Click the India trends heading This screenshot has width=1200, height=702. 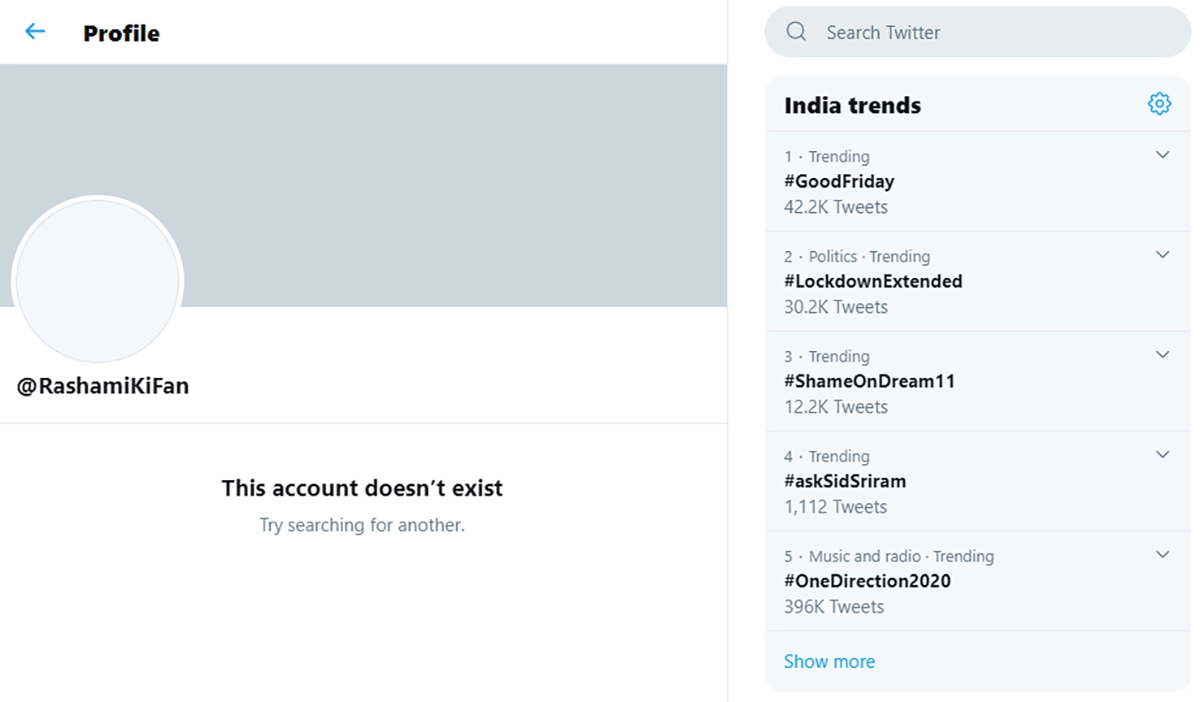coord(852,106)
